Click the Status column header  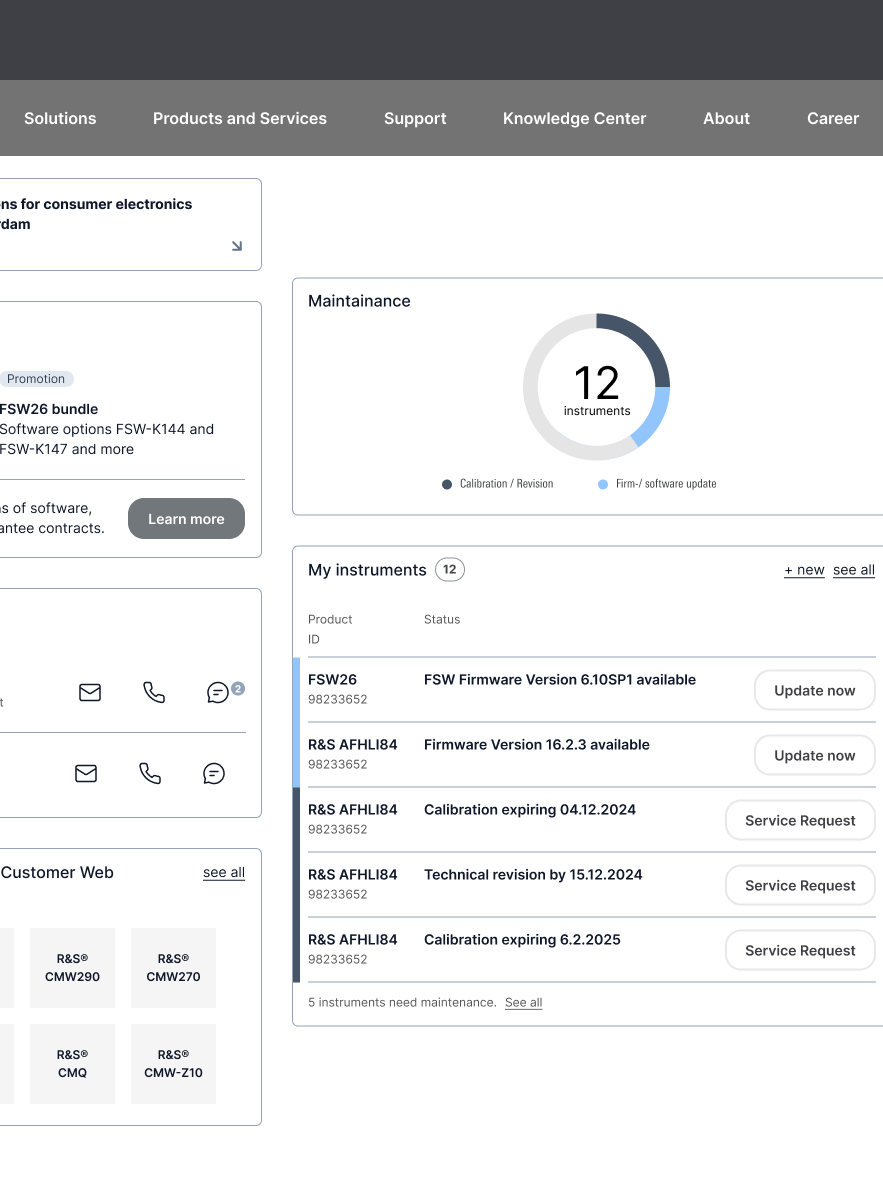pos(442,619)
